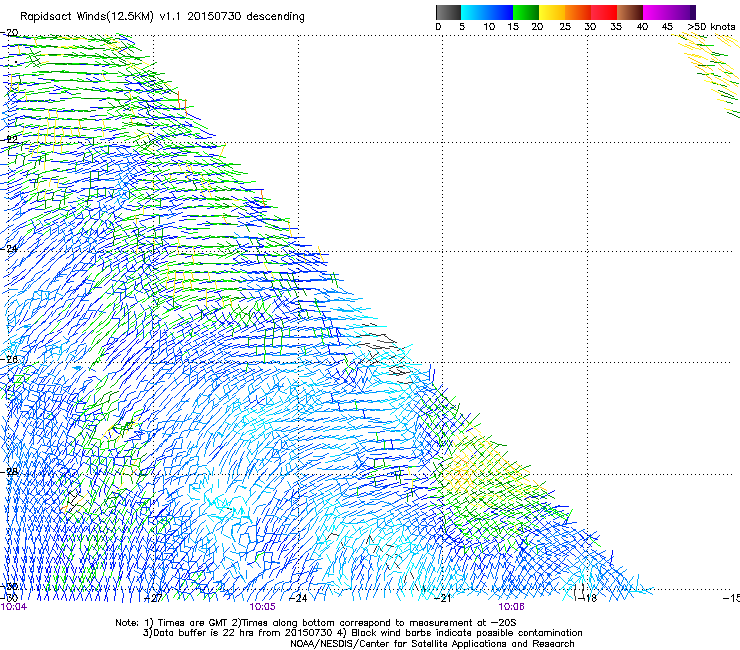Click the black contaminated wind barbs near -26 latitude

(386, 353)
